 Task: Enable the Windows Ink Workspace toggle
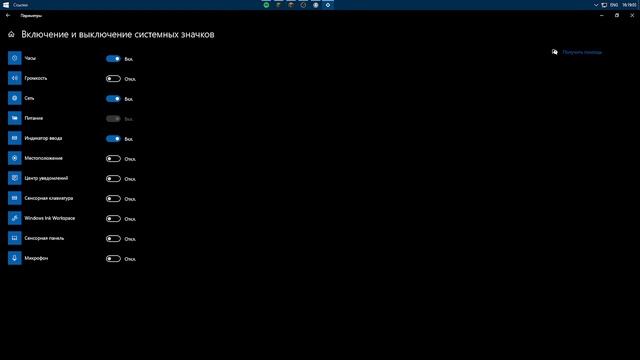pos(113,219)
